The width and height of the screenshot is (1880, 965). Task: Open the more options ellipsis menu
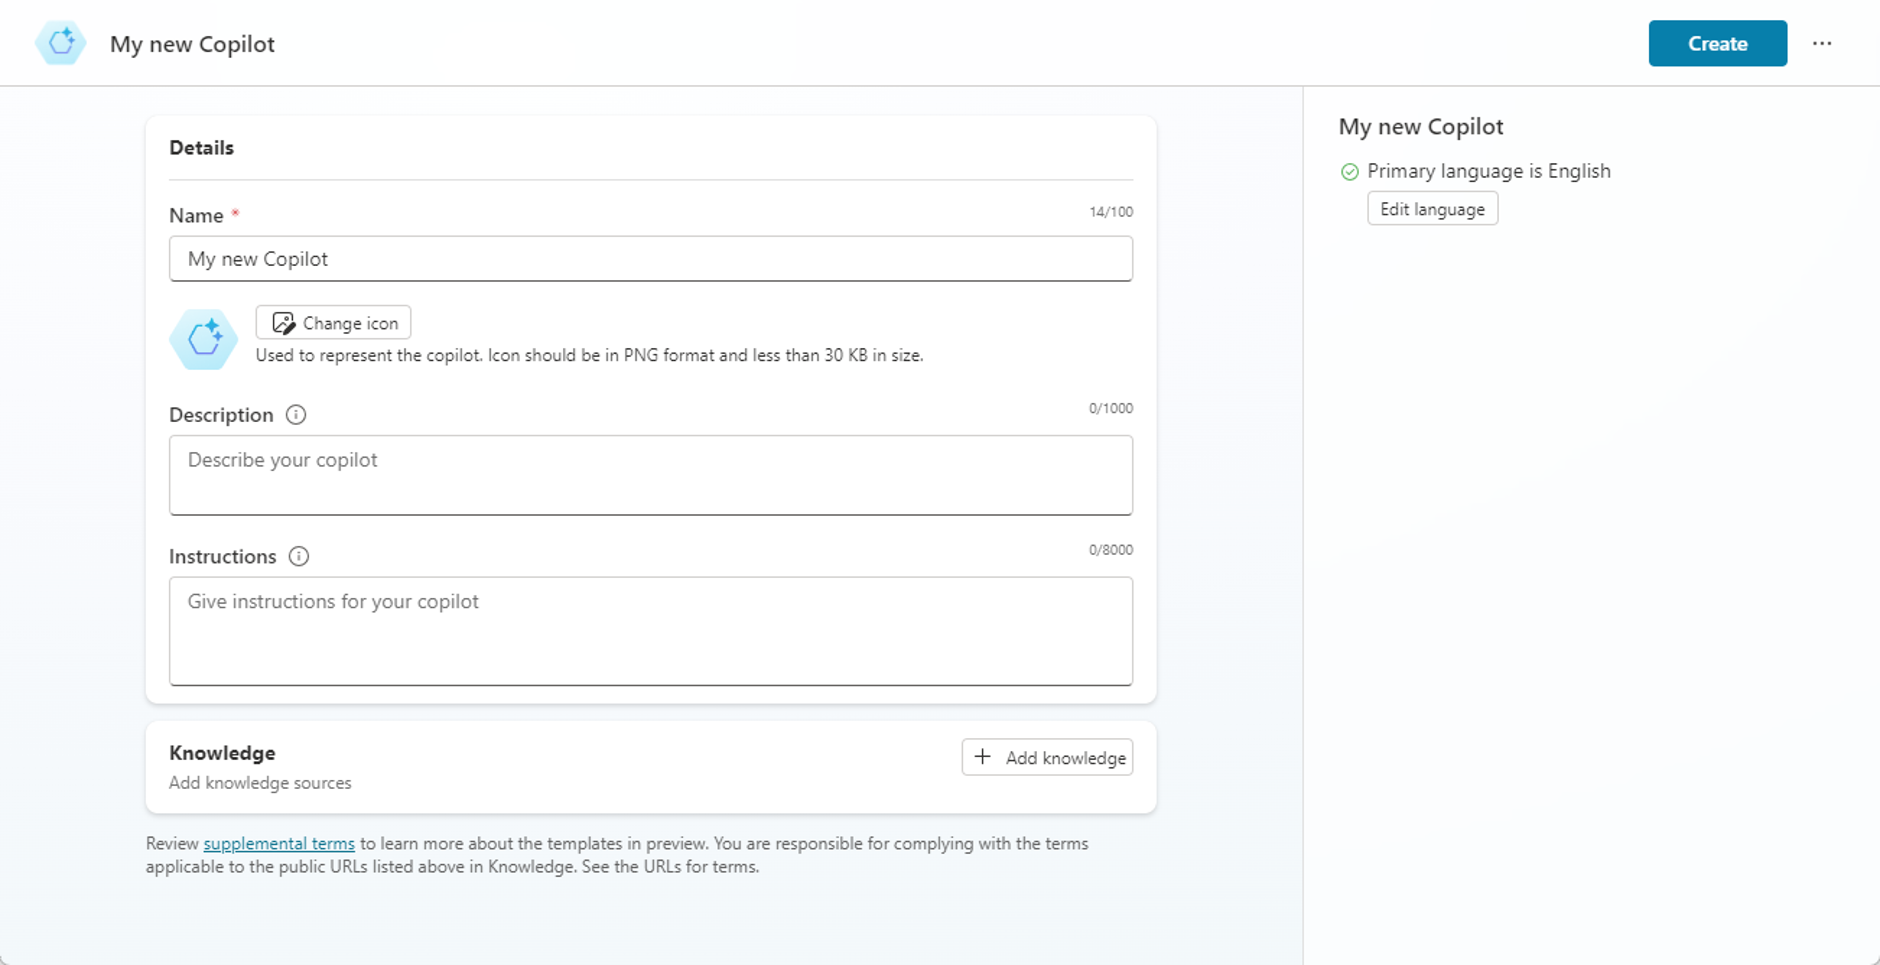(x=1822, y=43)
